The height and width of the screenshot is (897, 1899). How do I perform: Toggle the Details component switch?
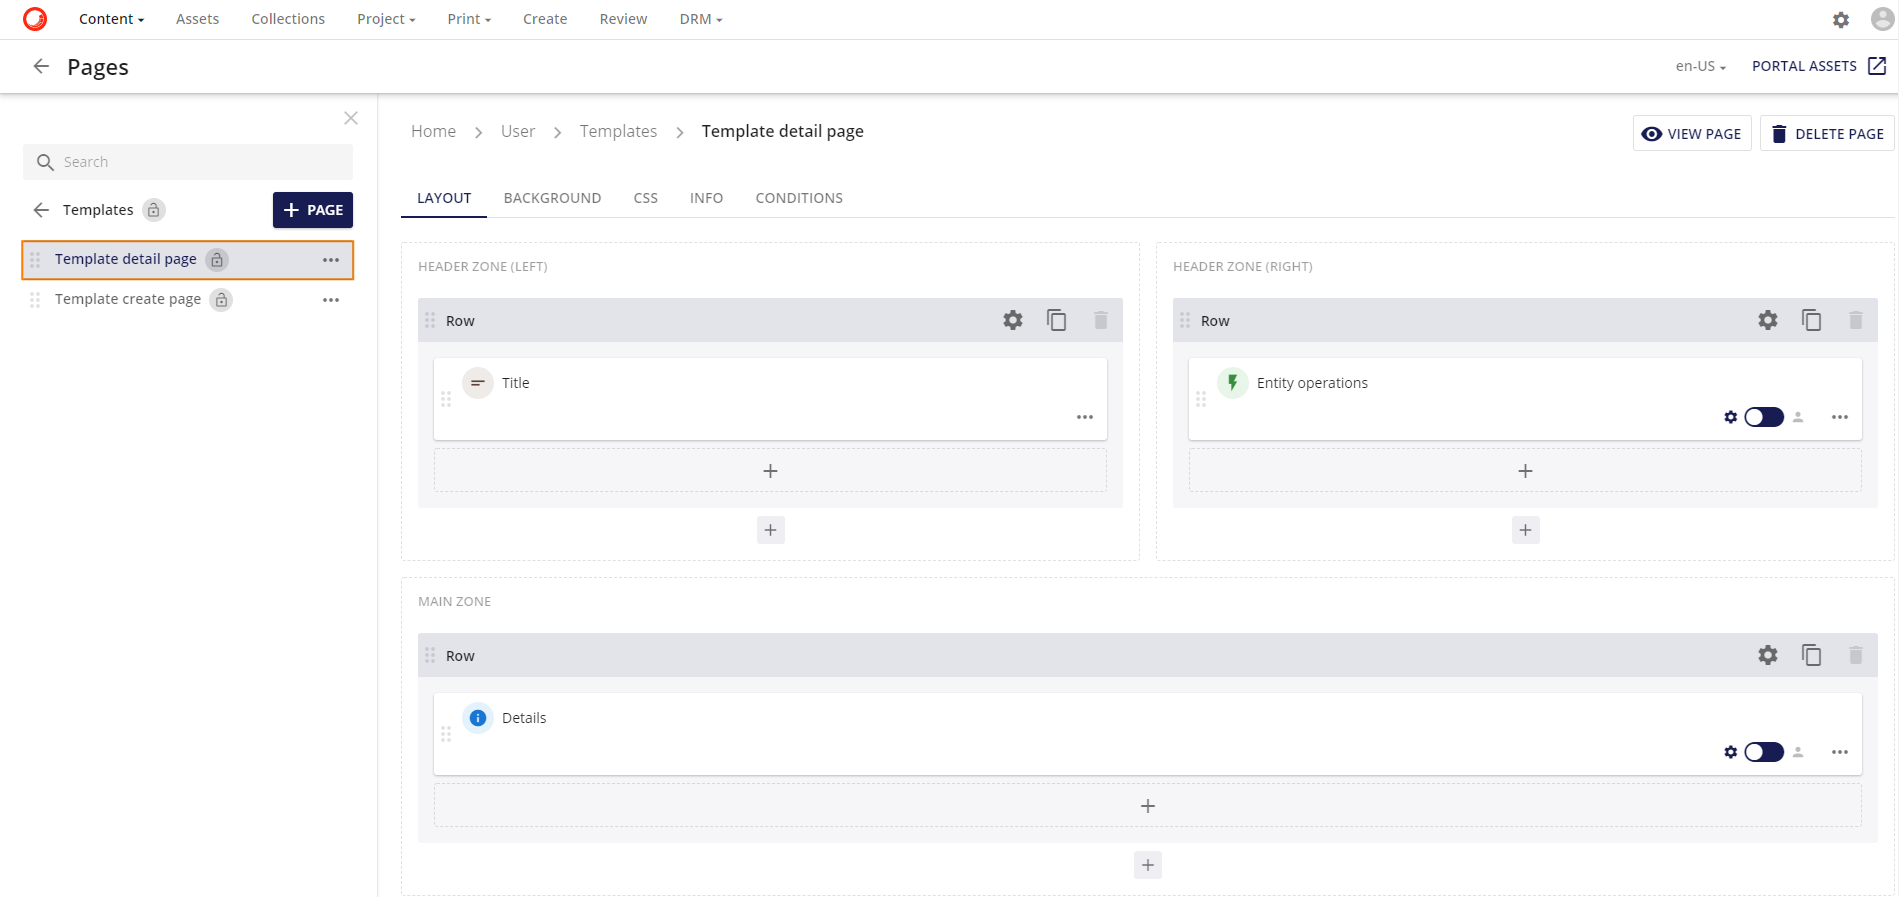[x=1763, y=752]
